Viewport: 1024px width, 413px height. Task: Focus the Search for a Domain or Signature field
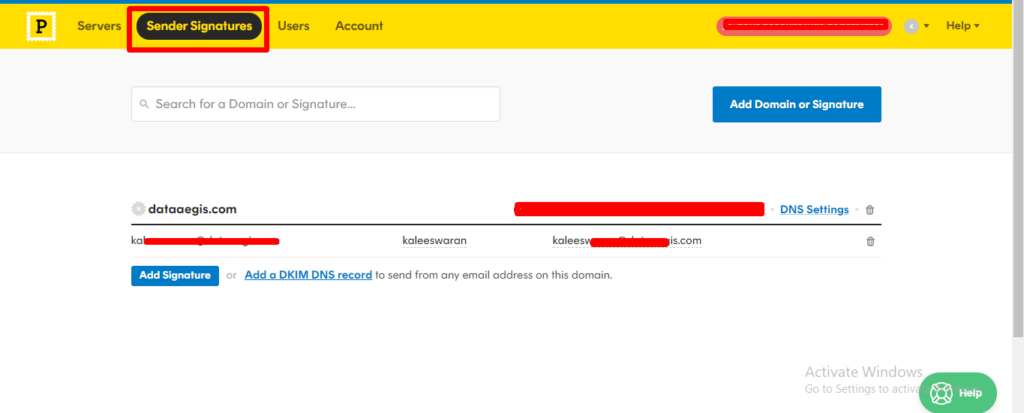(320, 104)
